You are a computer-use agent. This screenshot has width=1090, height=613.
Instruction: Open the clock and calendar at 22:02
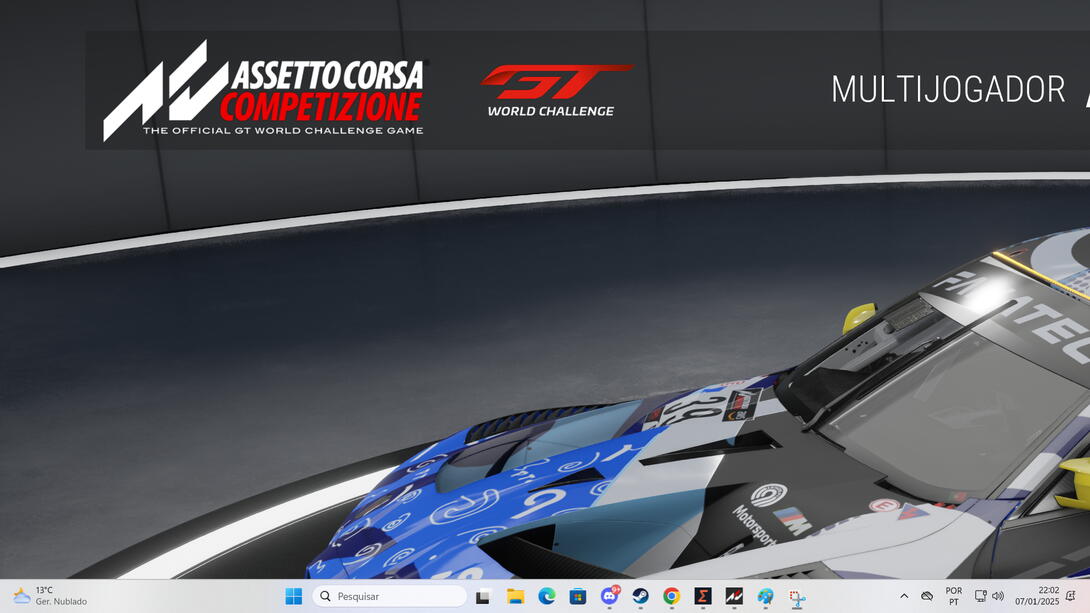pos(1036,596)
